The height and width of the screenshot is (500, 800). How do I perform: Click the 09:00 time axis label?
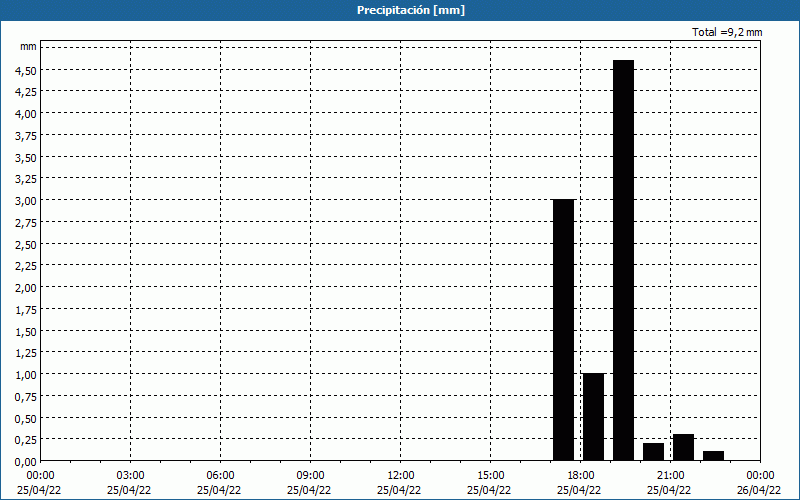(x=310, y=476)
